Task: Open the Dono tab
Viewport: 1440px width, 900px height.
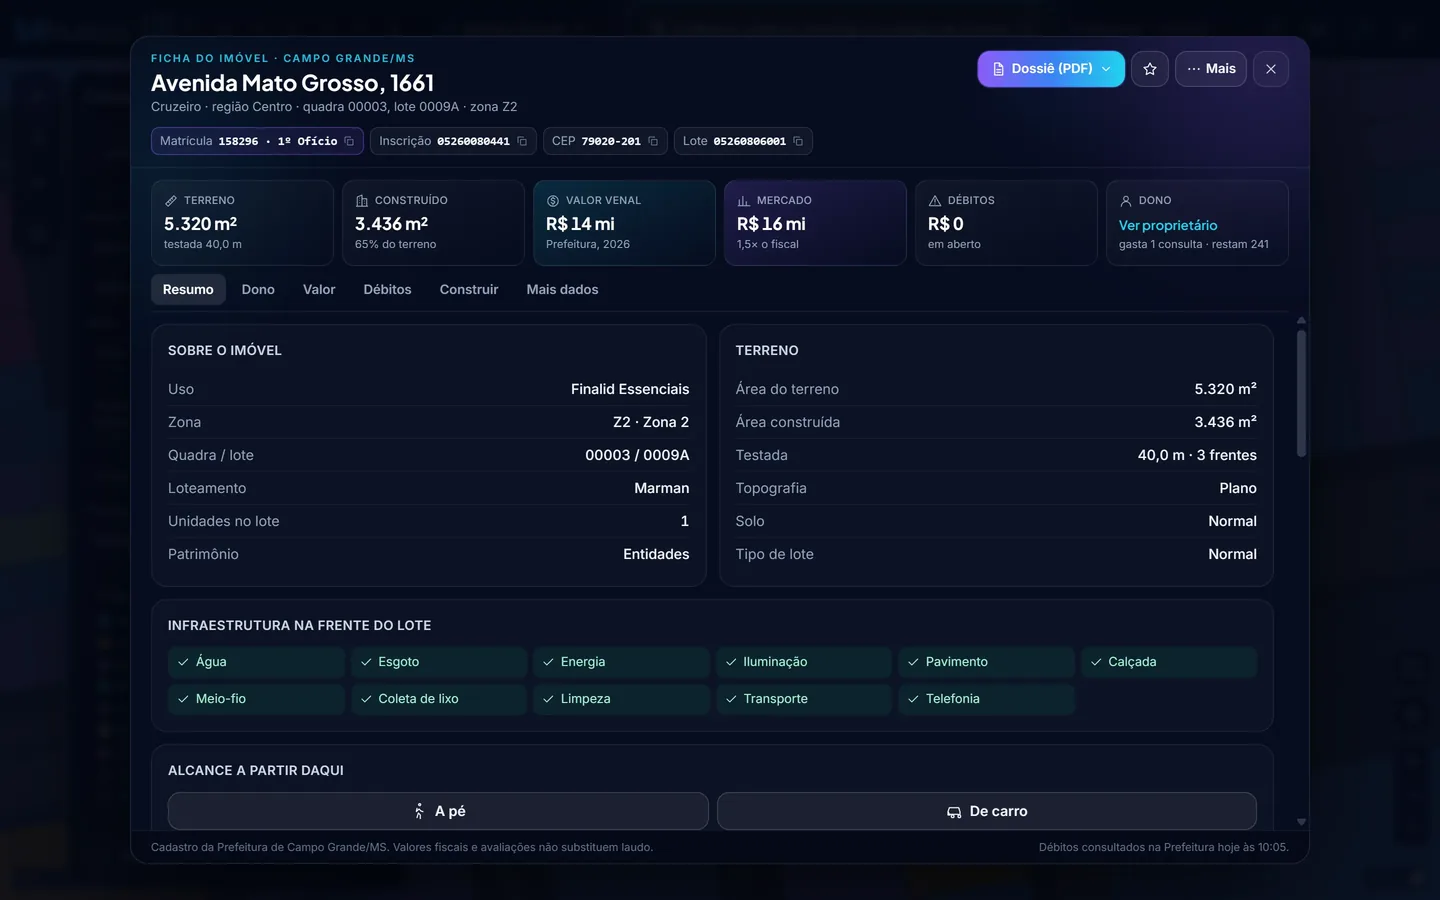Action: 258,289
